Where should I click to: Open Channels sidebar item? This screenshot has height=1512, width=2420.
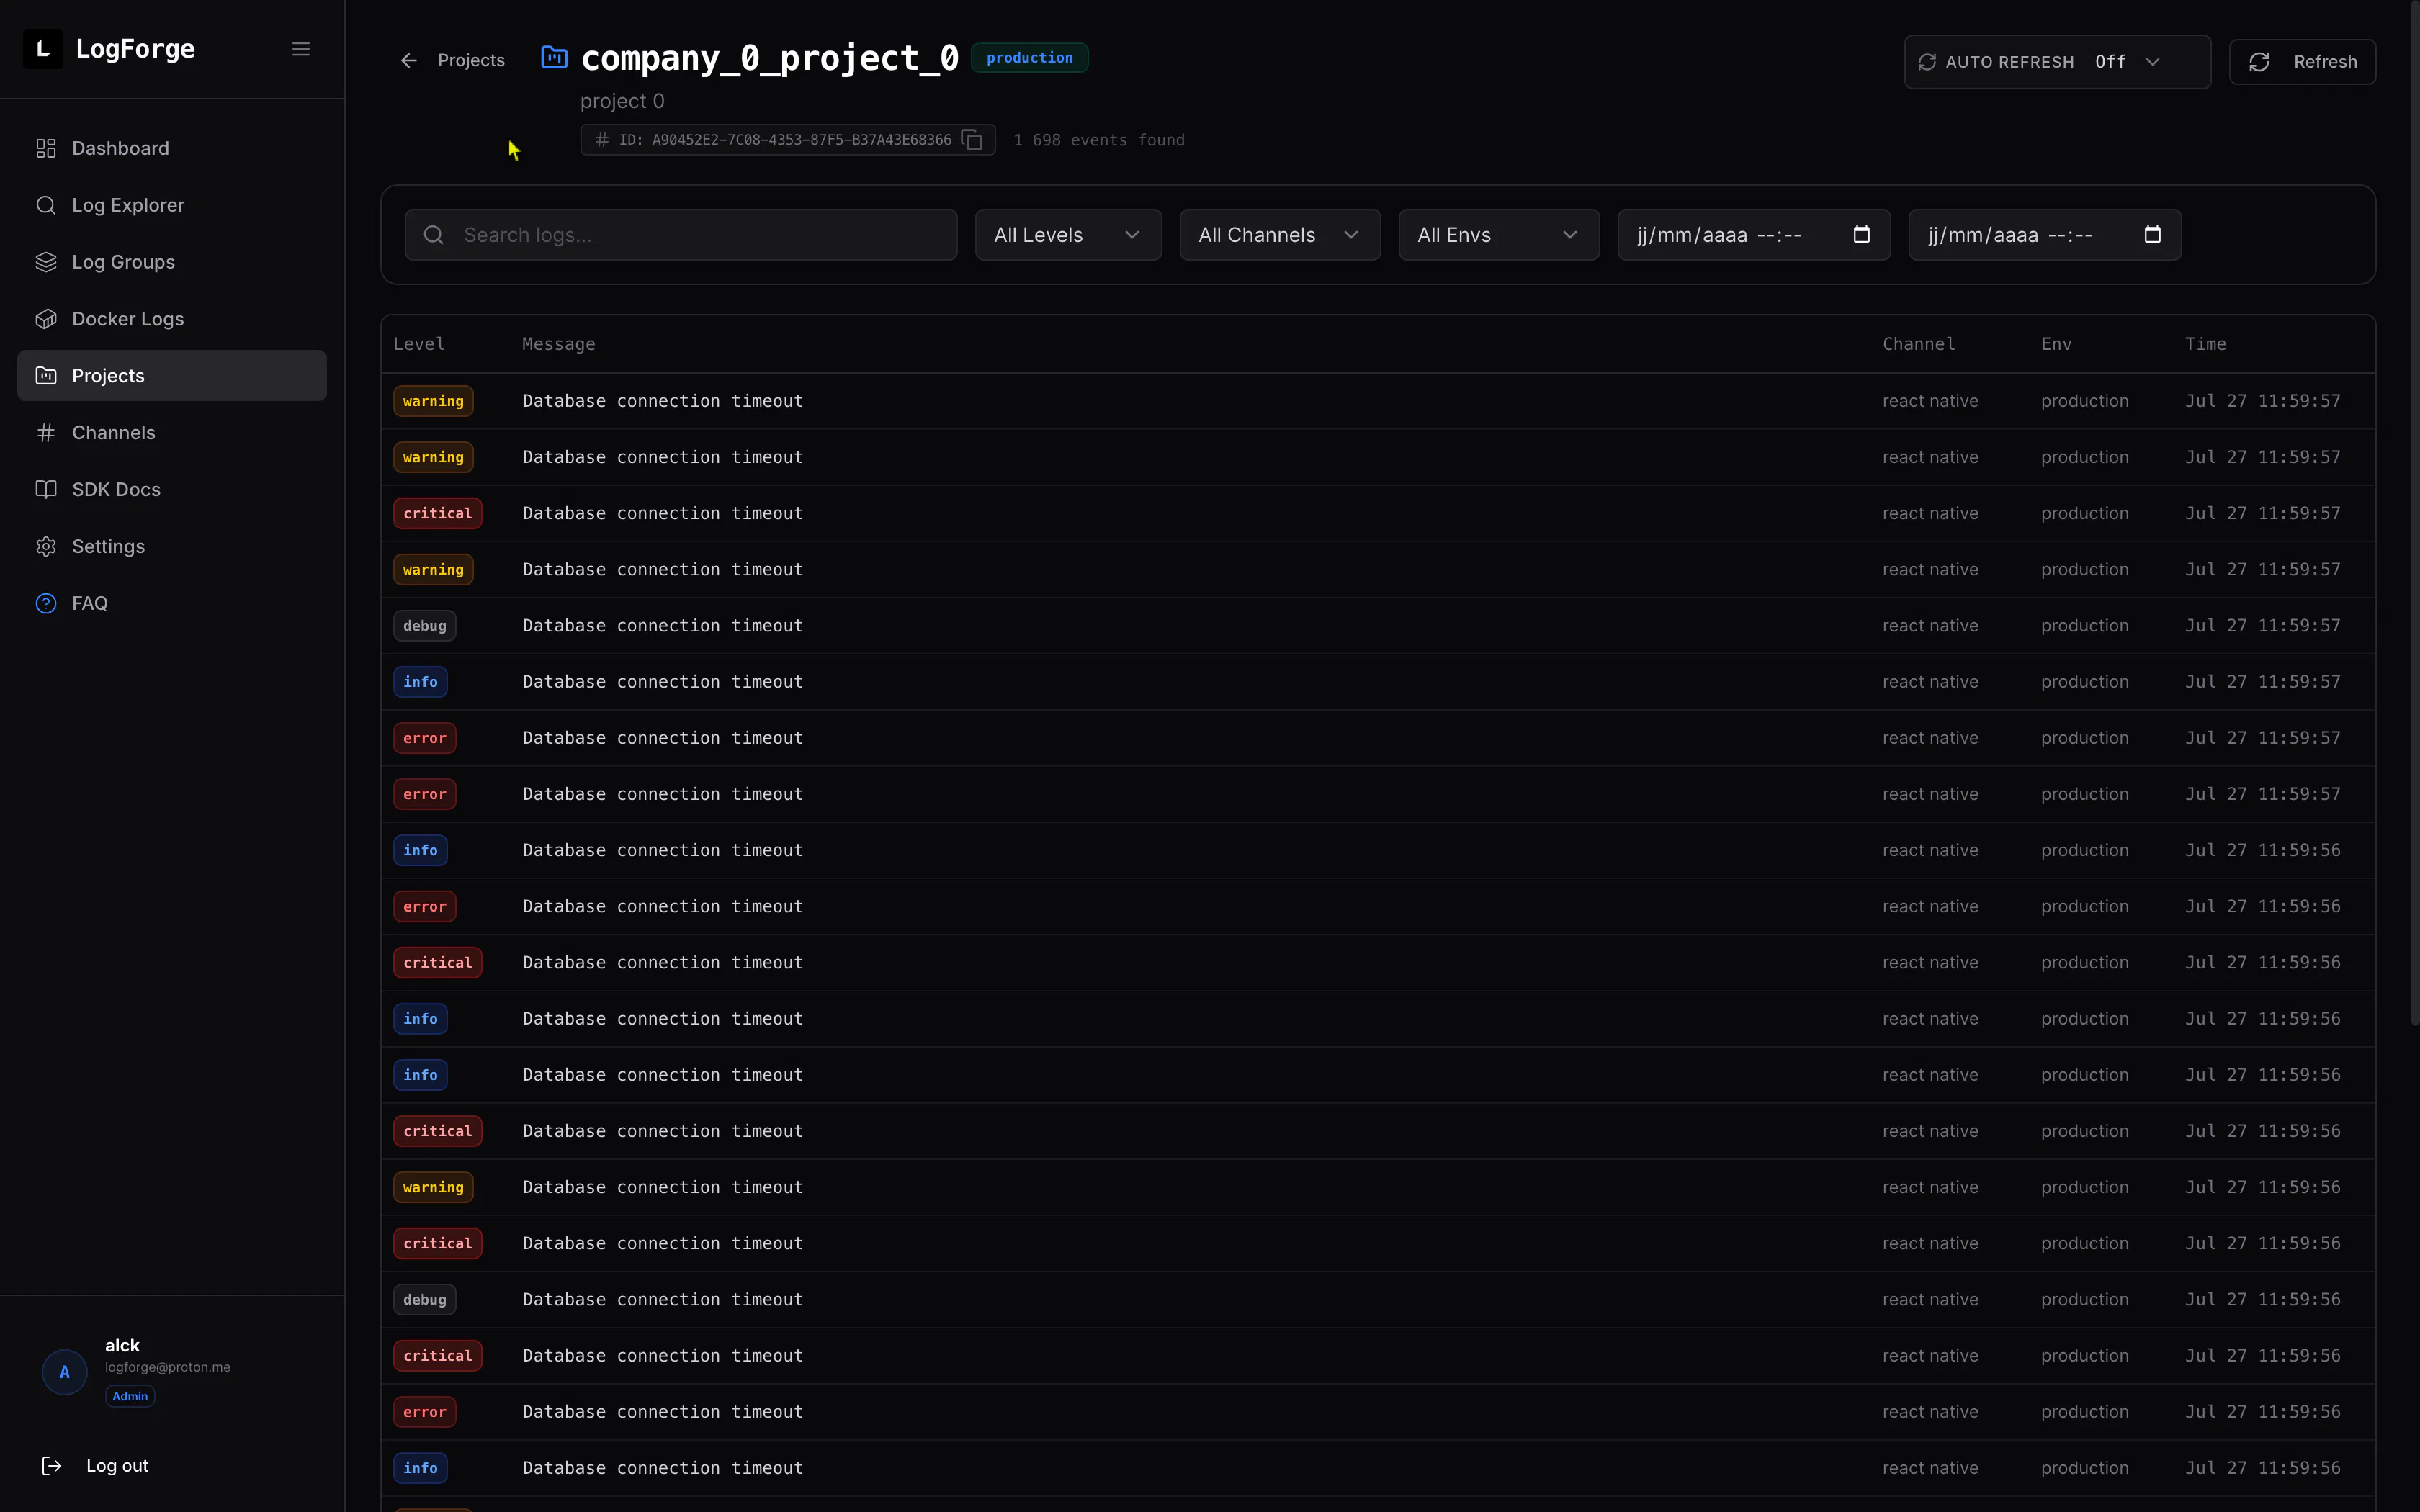click(x=172, y=433)
